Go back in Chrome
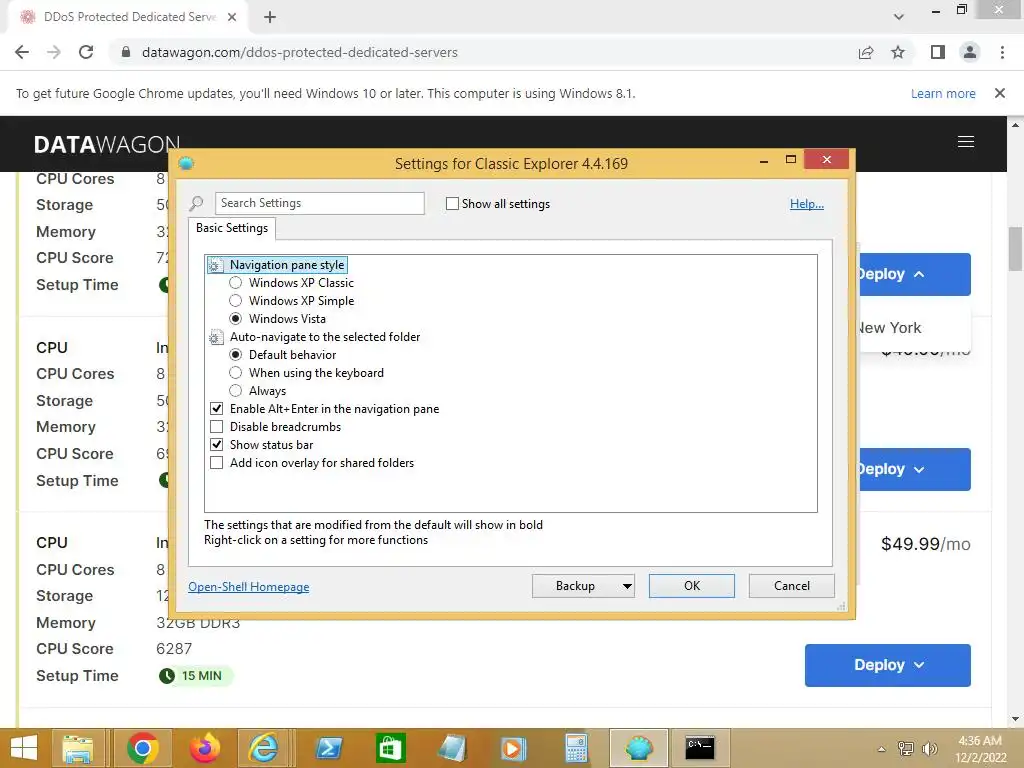This screenshot has height=768, width=1024. tap(22, 52)
